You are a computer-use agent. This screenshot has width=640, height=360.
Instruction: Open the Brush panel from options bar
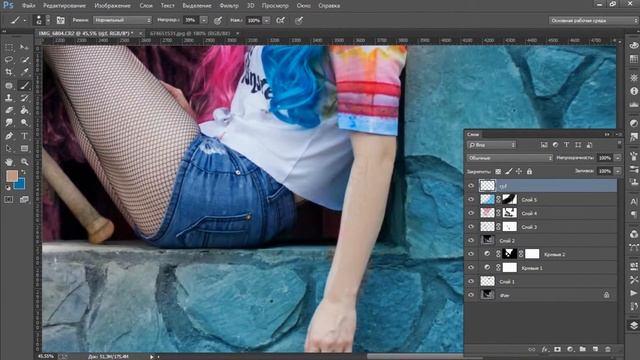coord(60,20)
